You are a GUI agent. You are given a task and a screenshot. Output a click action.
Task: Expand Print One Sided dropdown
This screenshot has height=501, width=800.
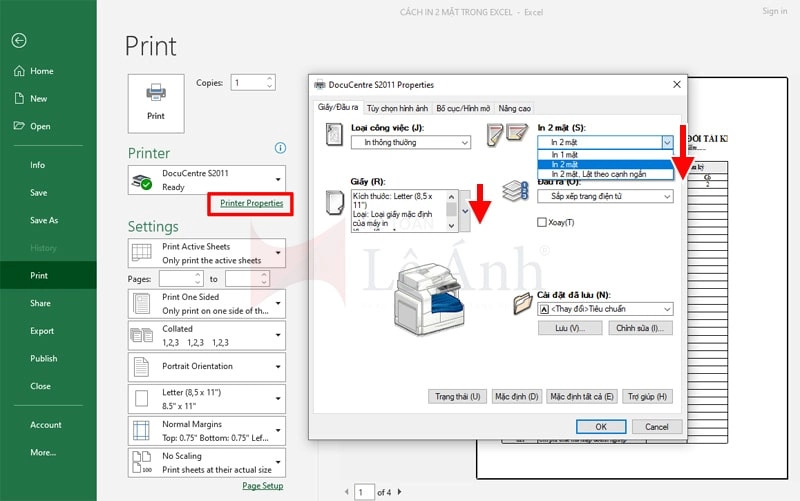click(207, 304)
